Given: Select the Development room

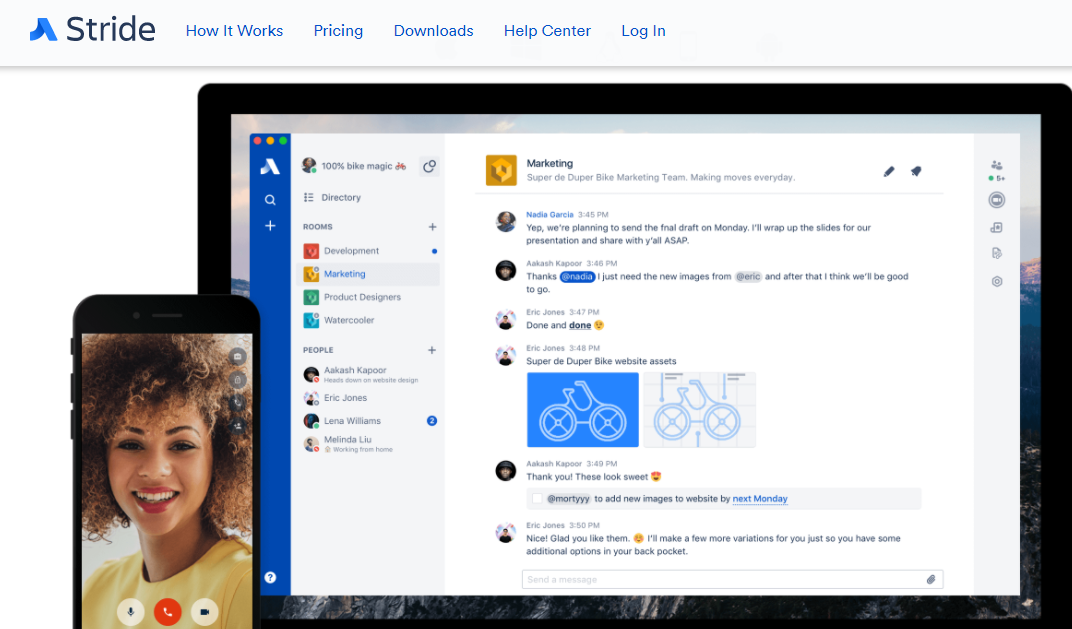Looking at the screenshot, I should point(370,251).
